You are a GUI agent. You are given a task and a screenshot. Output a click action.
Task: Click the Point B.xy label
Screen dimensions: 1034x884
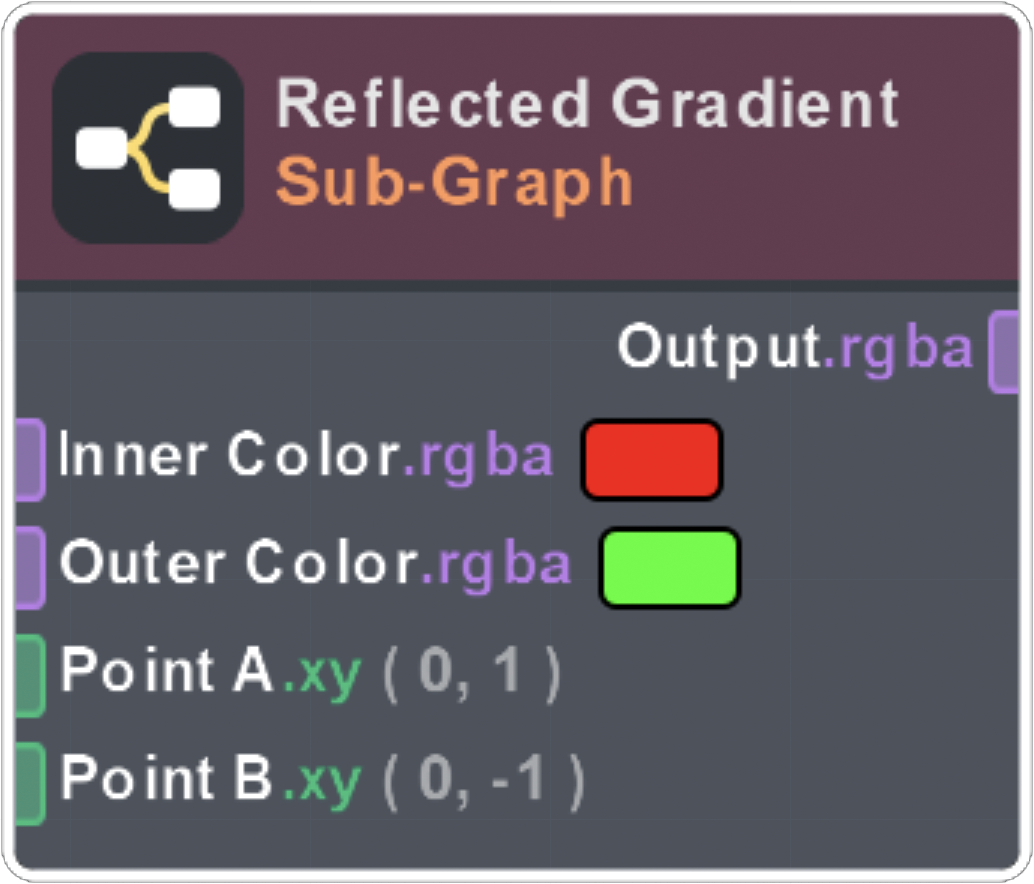click(210, 780)
